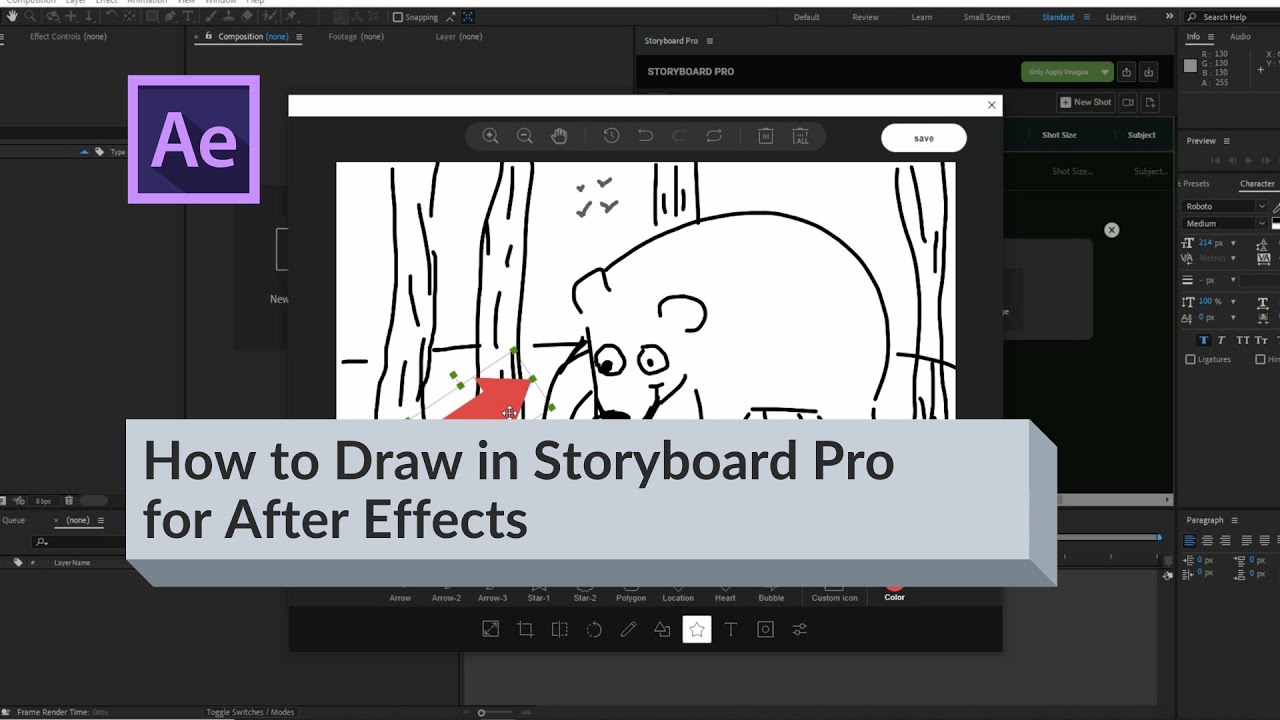Click the Color picker in icon row

(894, 592)
